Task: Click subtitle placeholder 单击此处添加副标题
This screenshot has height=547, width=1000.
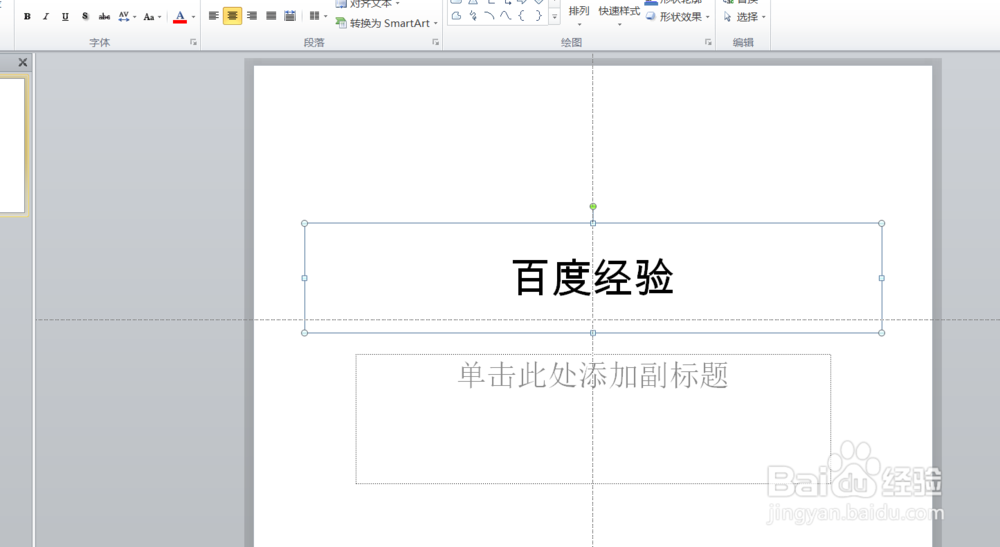Action: coord(592,376)
